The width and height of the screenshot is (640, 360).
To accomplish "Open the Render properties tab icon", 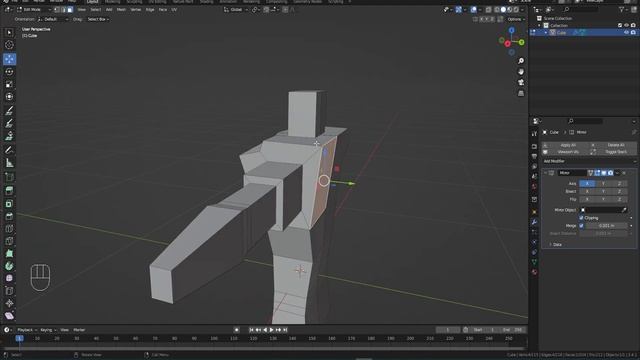I will coord(534,146).
